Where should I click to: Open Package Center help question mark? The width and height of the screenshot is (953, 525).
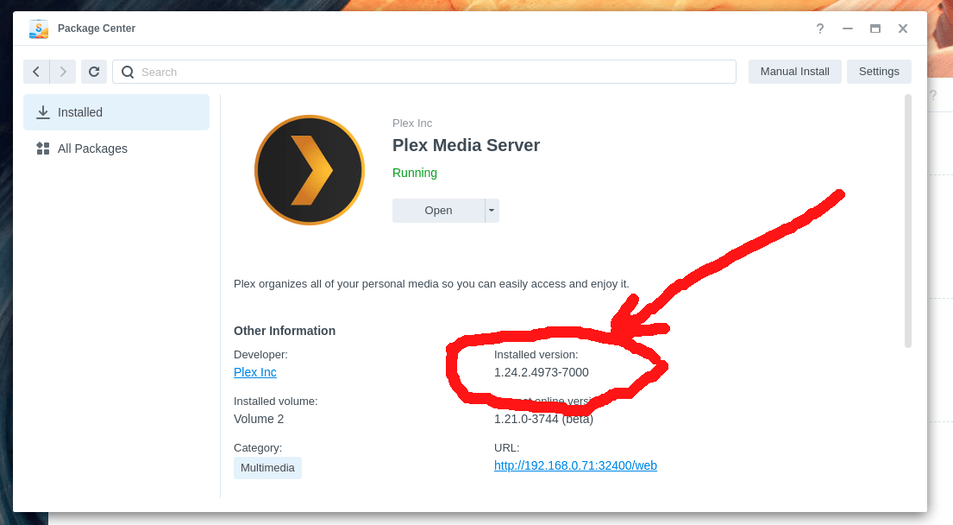[820, 29]
